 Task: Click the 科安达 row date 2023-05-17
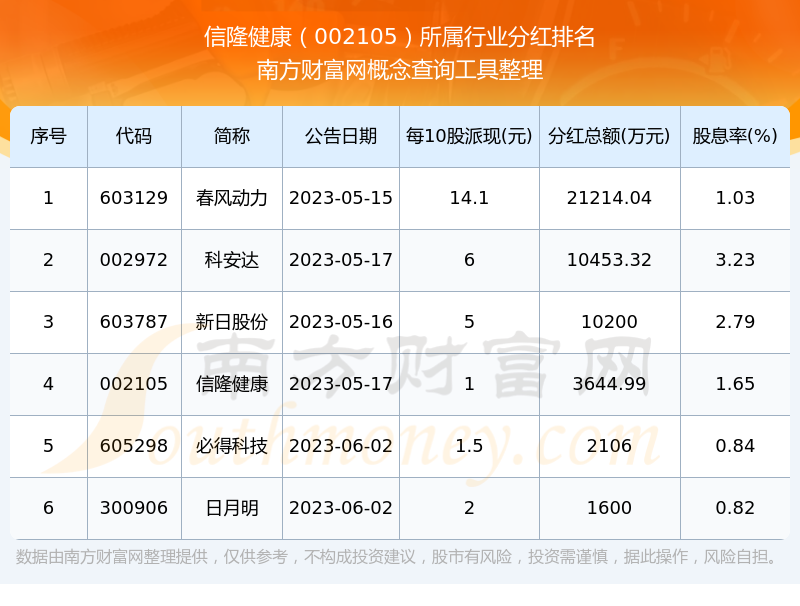(x=341, y=260)
